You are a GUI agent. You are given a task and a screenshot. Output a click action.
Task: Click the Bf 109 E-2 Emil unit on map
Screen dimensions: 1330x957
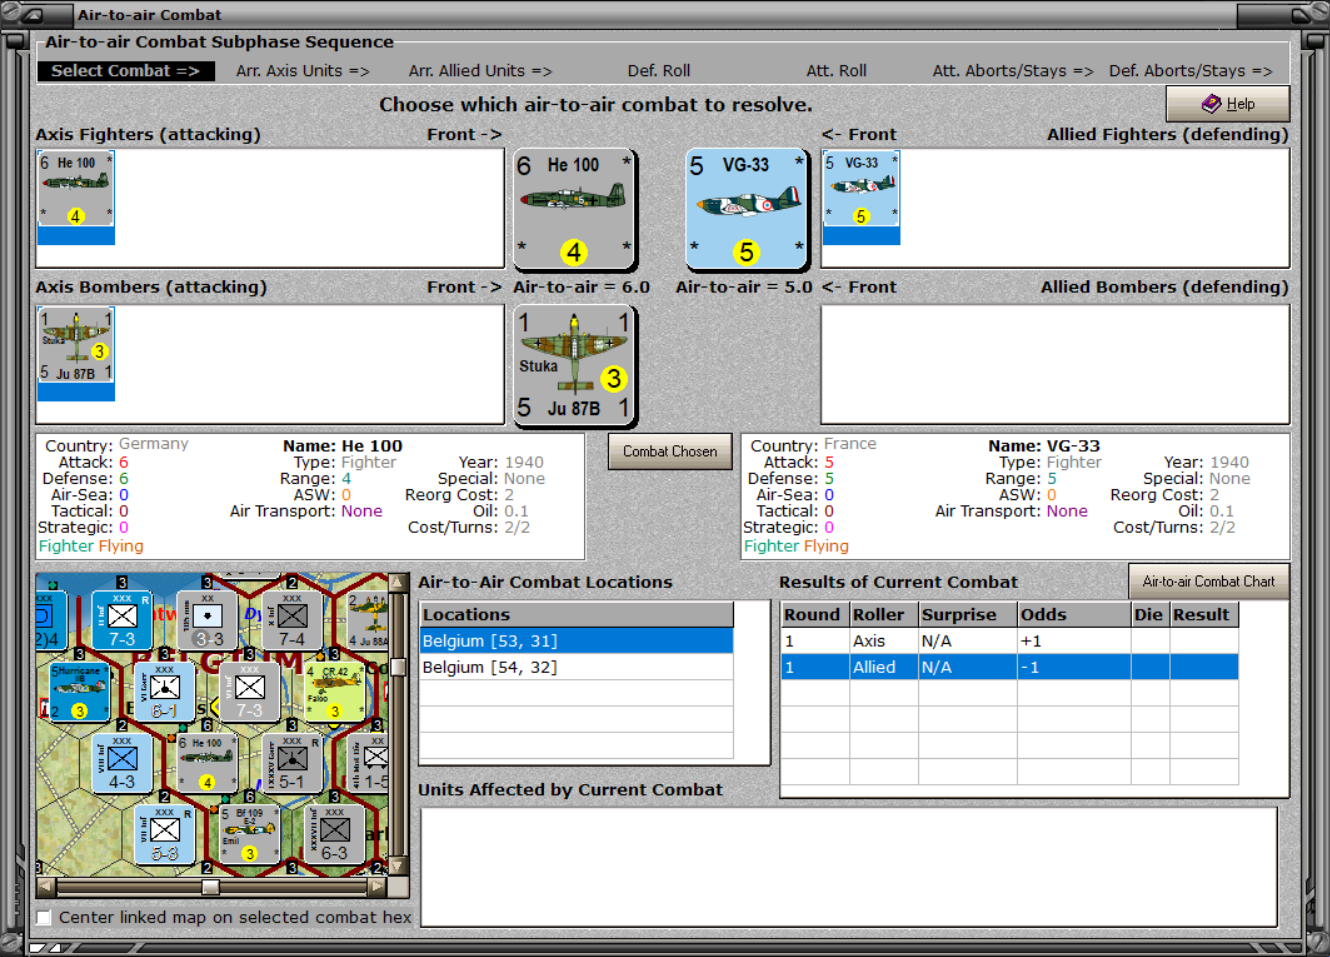[x=250, y=834]
